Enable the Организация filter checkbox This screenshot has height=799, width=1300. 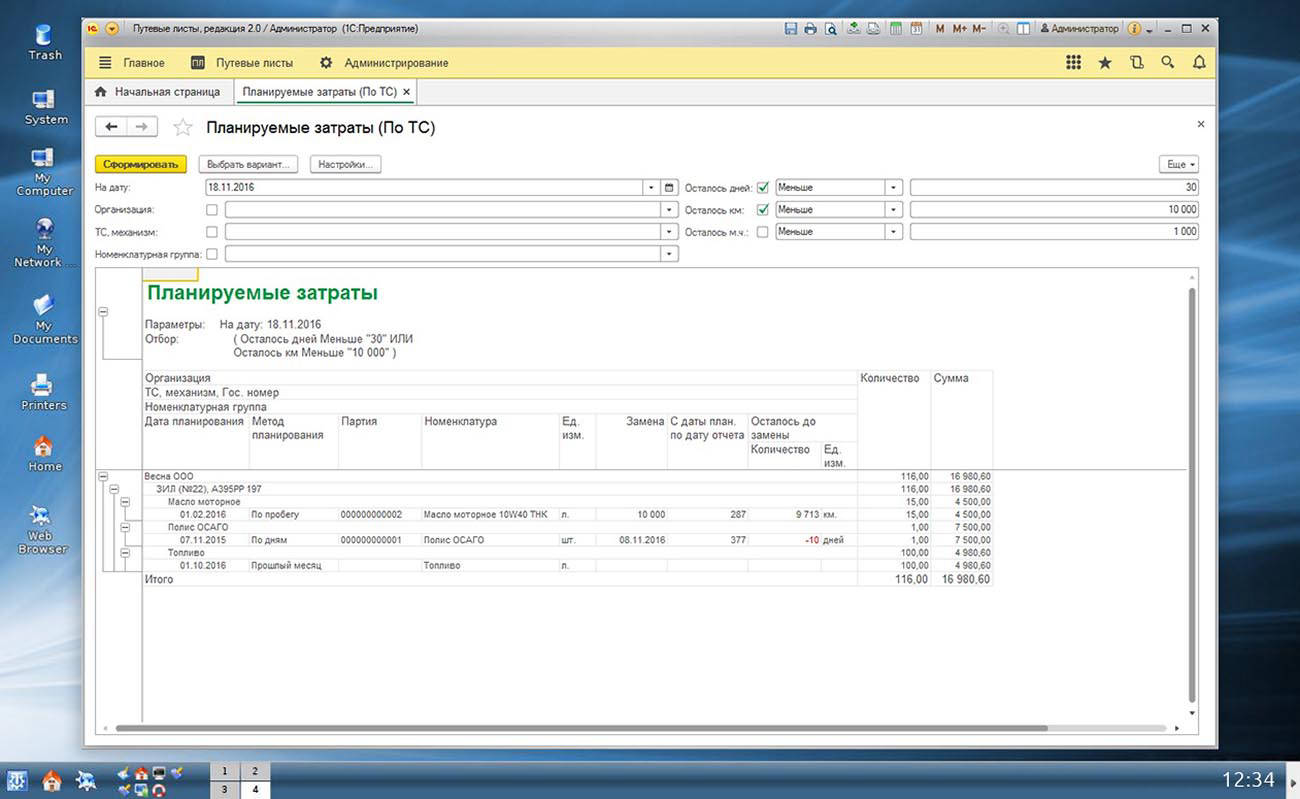coord(211,210)
